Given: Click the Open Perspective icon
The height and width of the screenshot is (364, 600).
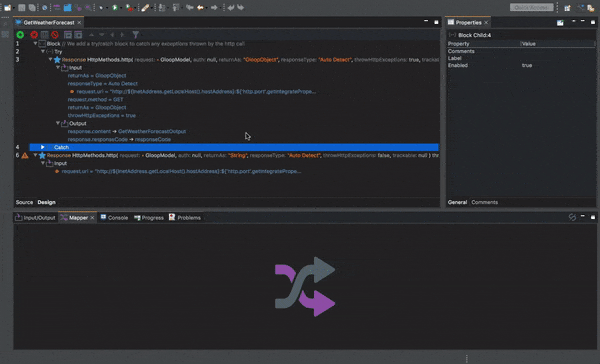Looking at the screenshot, I should coord(567,8).
